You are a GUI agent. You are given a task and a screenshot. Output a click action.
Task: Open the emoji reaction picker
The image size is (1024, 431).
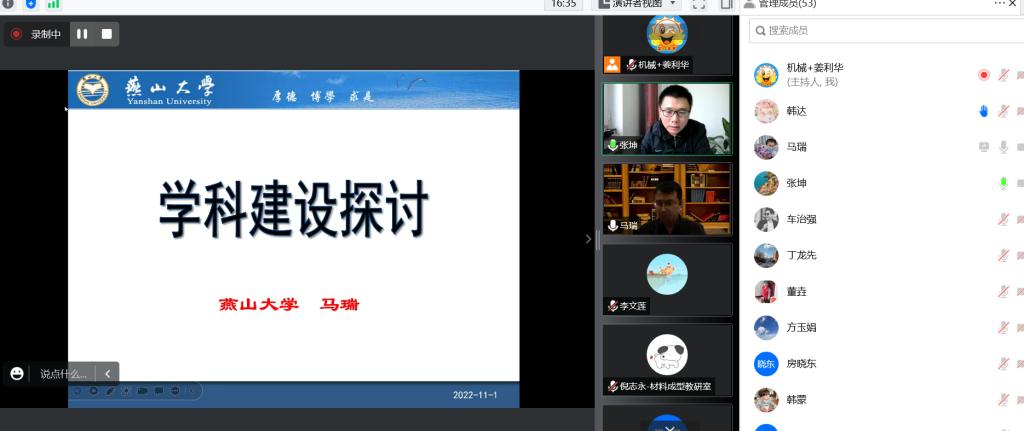(17, 373)
